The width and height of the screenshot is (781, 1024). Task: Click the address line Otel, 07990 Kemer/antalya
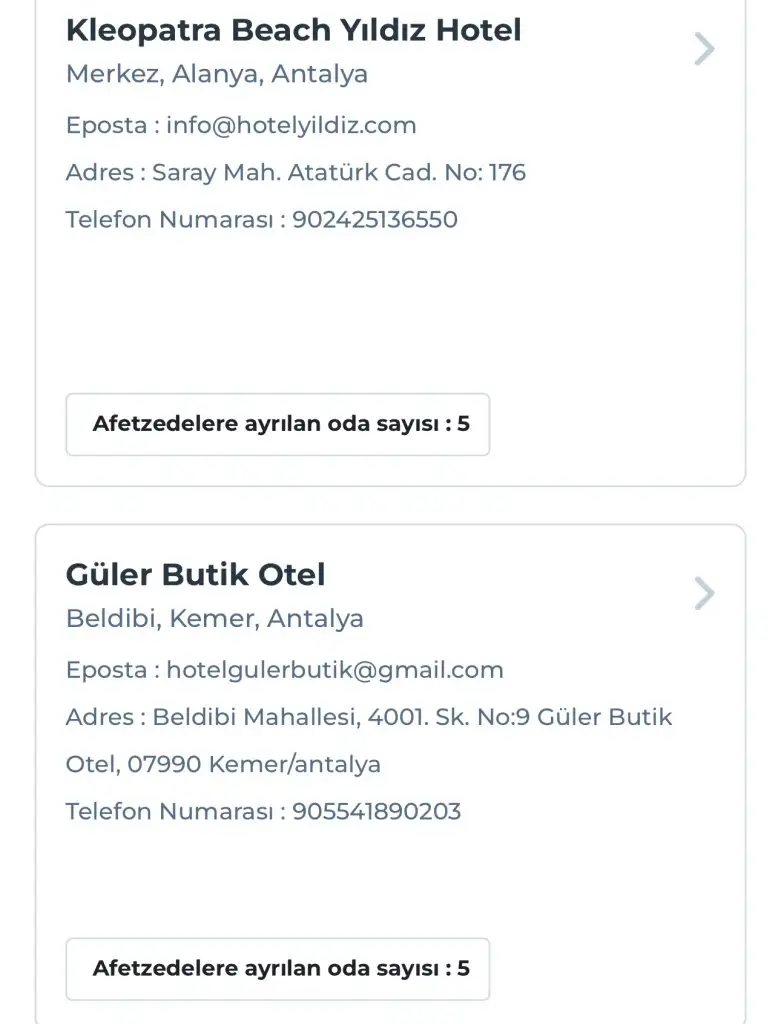coord(223,765)
